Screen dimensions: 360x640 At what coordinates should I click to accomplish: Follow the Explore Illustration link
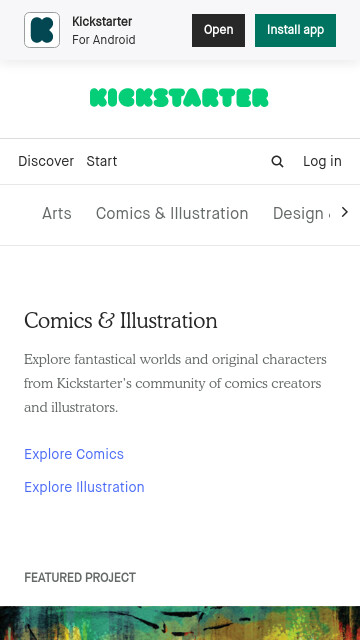pyautogui.click(x=84, y=487)
